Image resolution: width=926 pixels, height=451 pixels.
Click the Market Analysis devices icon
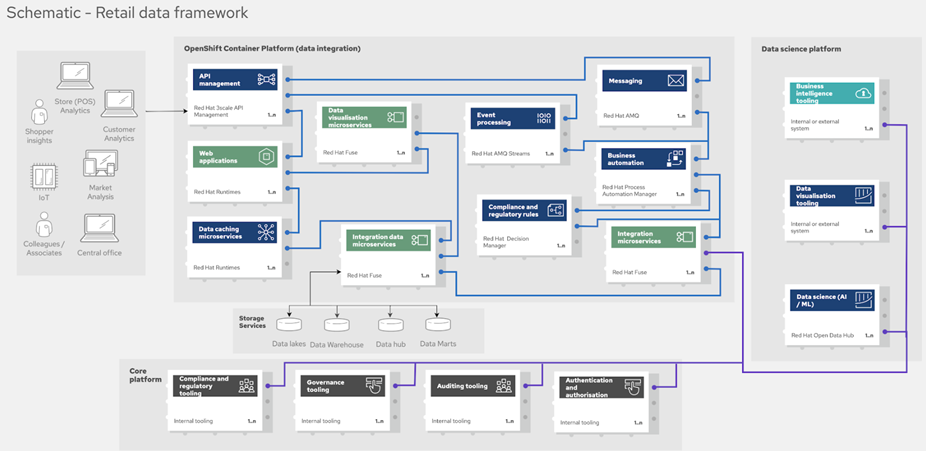pyautogui.click(x=100, y=164)
